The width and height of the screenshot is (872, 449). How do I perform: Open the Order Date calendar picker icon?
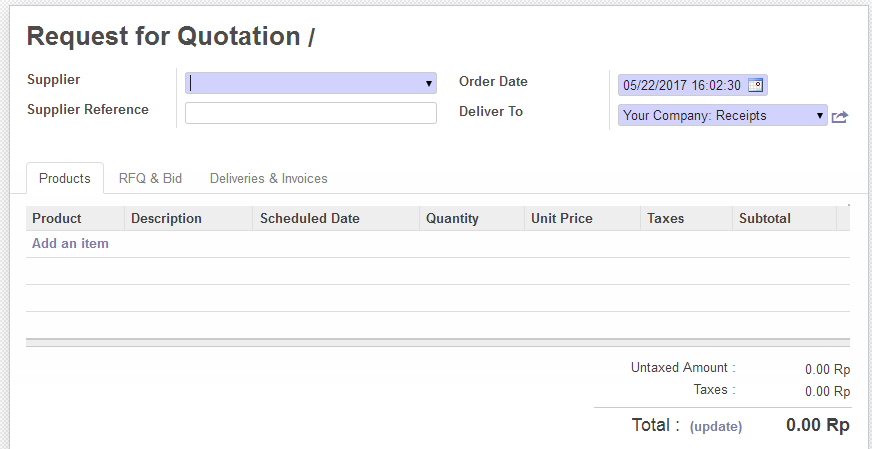pos(756,86)
